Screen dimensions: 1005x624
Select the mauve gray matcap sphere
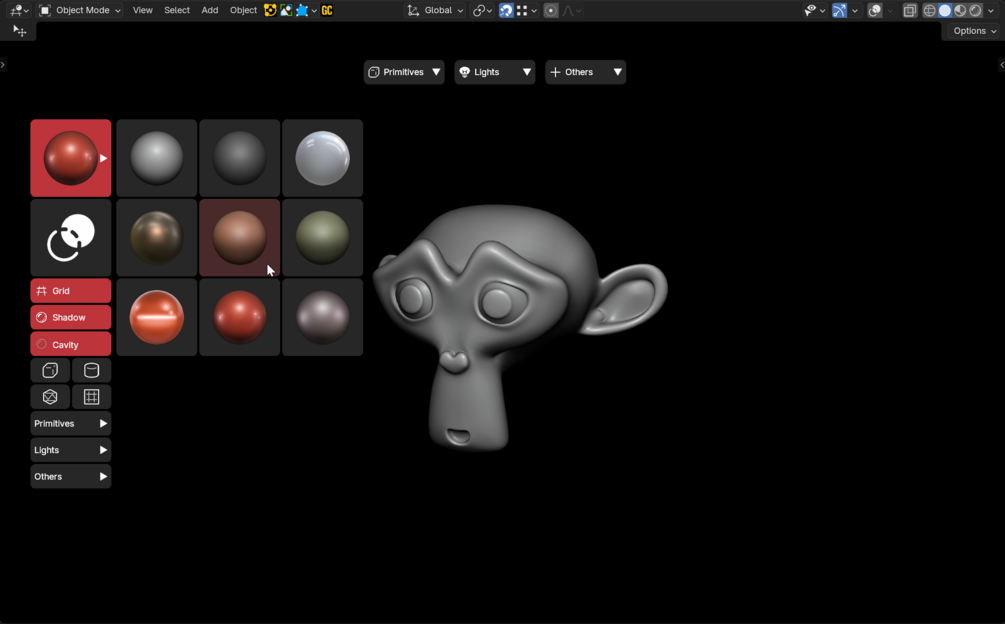(x=322, y=317)
